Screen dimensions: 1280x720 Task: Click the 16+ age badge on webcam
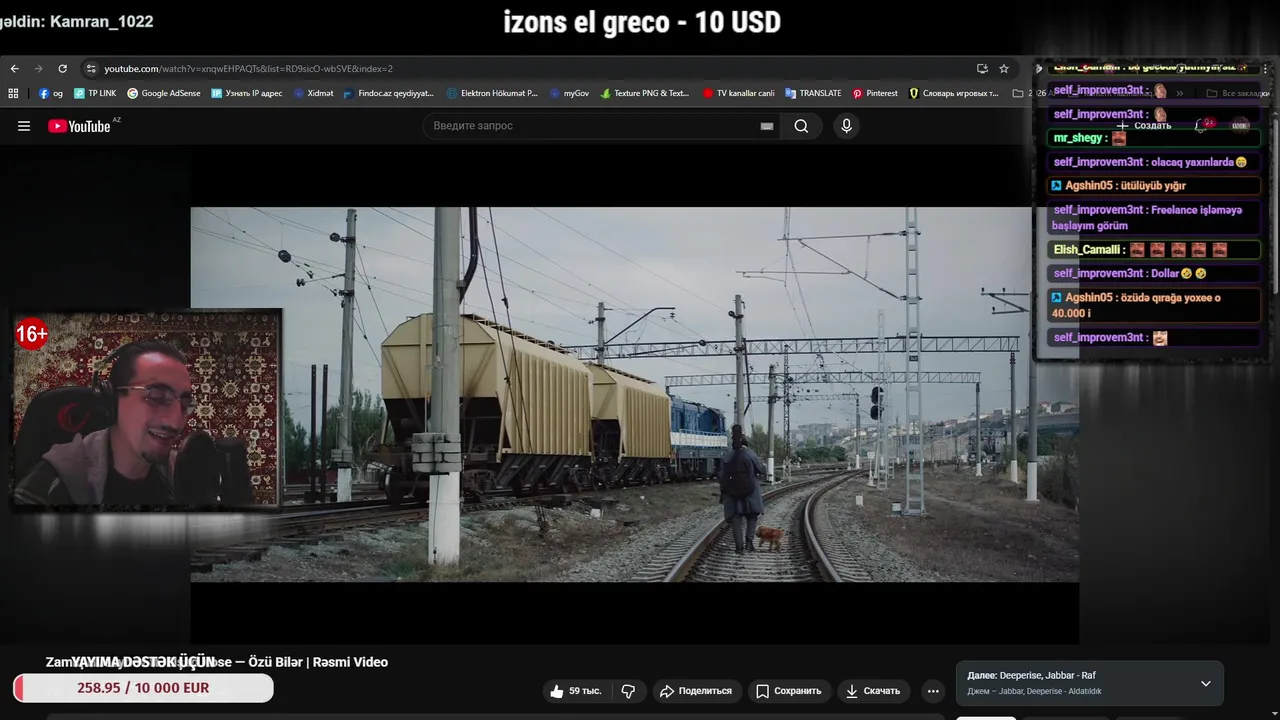tap(31, 334)
